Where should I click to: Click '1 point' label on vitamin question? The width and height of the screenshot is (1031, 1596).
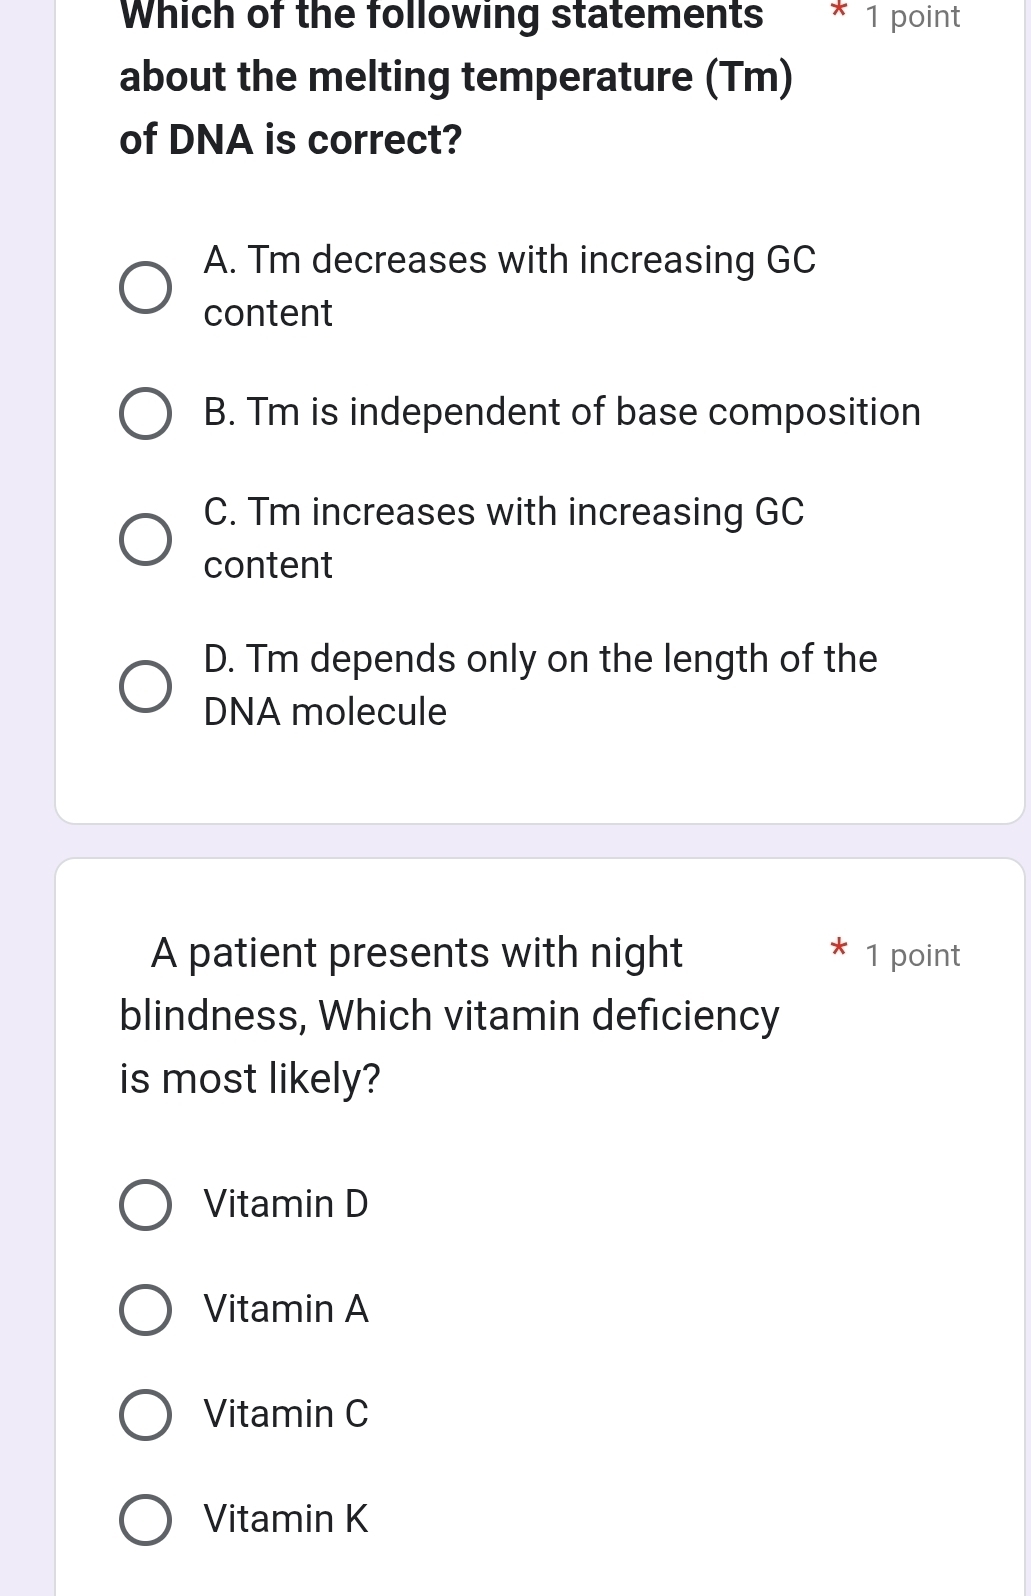click(913, 956)
